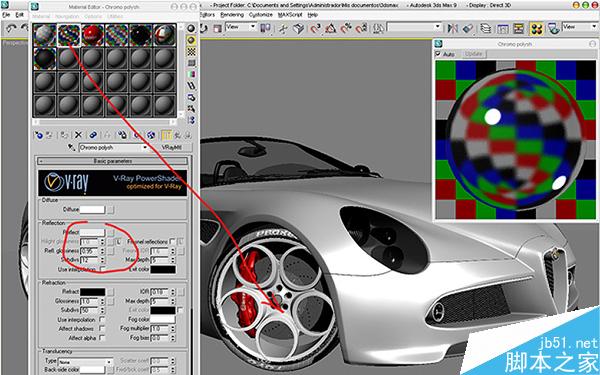Click the map button next to Reflect
The height and width of the screenshot is (375, 600).
110,232
